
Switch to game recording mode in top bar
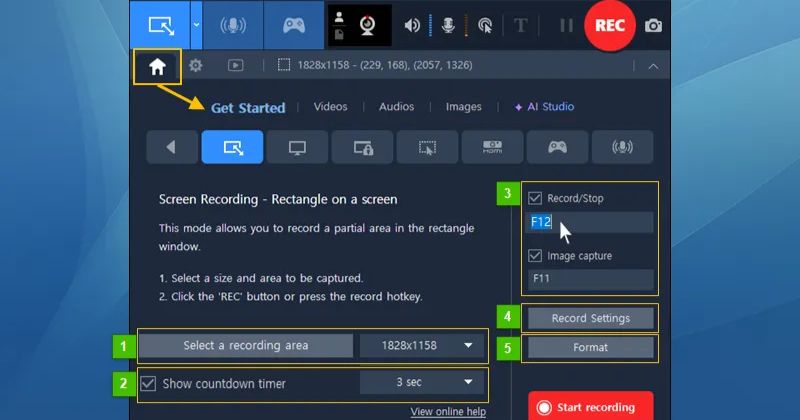[294, 25]
